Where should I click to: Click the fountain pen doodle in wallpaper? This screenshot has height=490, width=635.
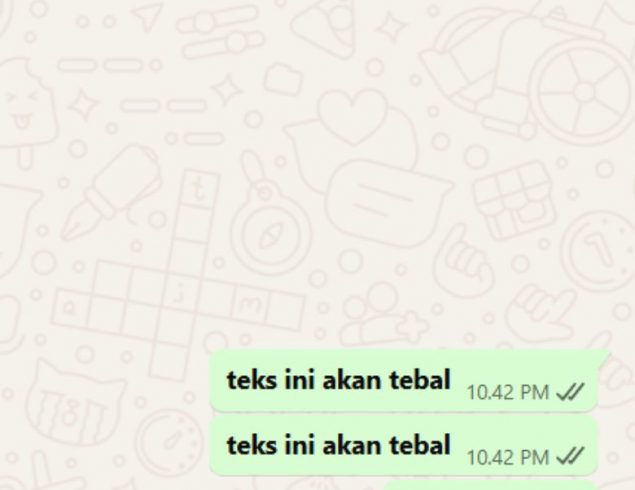click(x=110, y=191)
